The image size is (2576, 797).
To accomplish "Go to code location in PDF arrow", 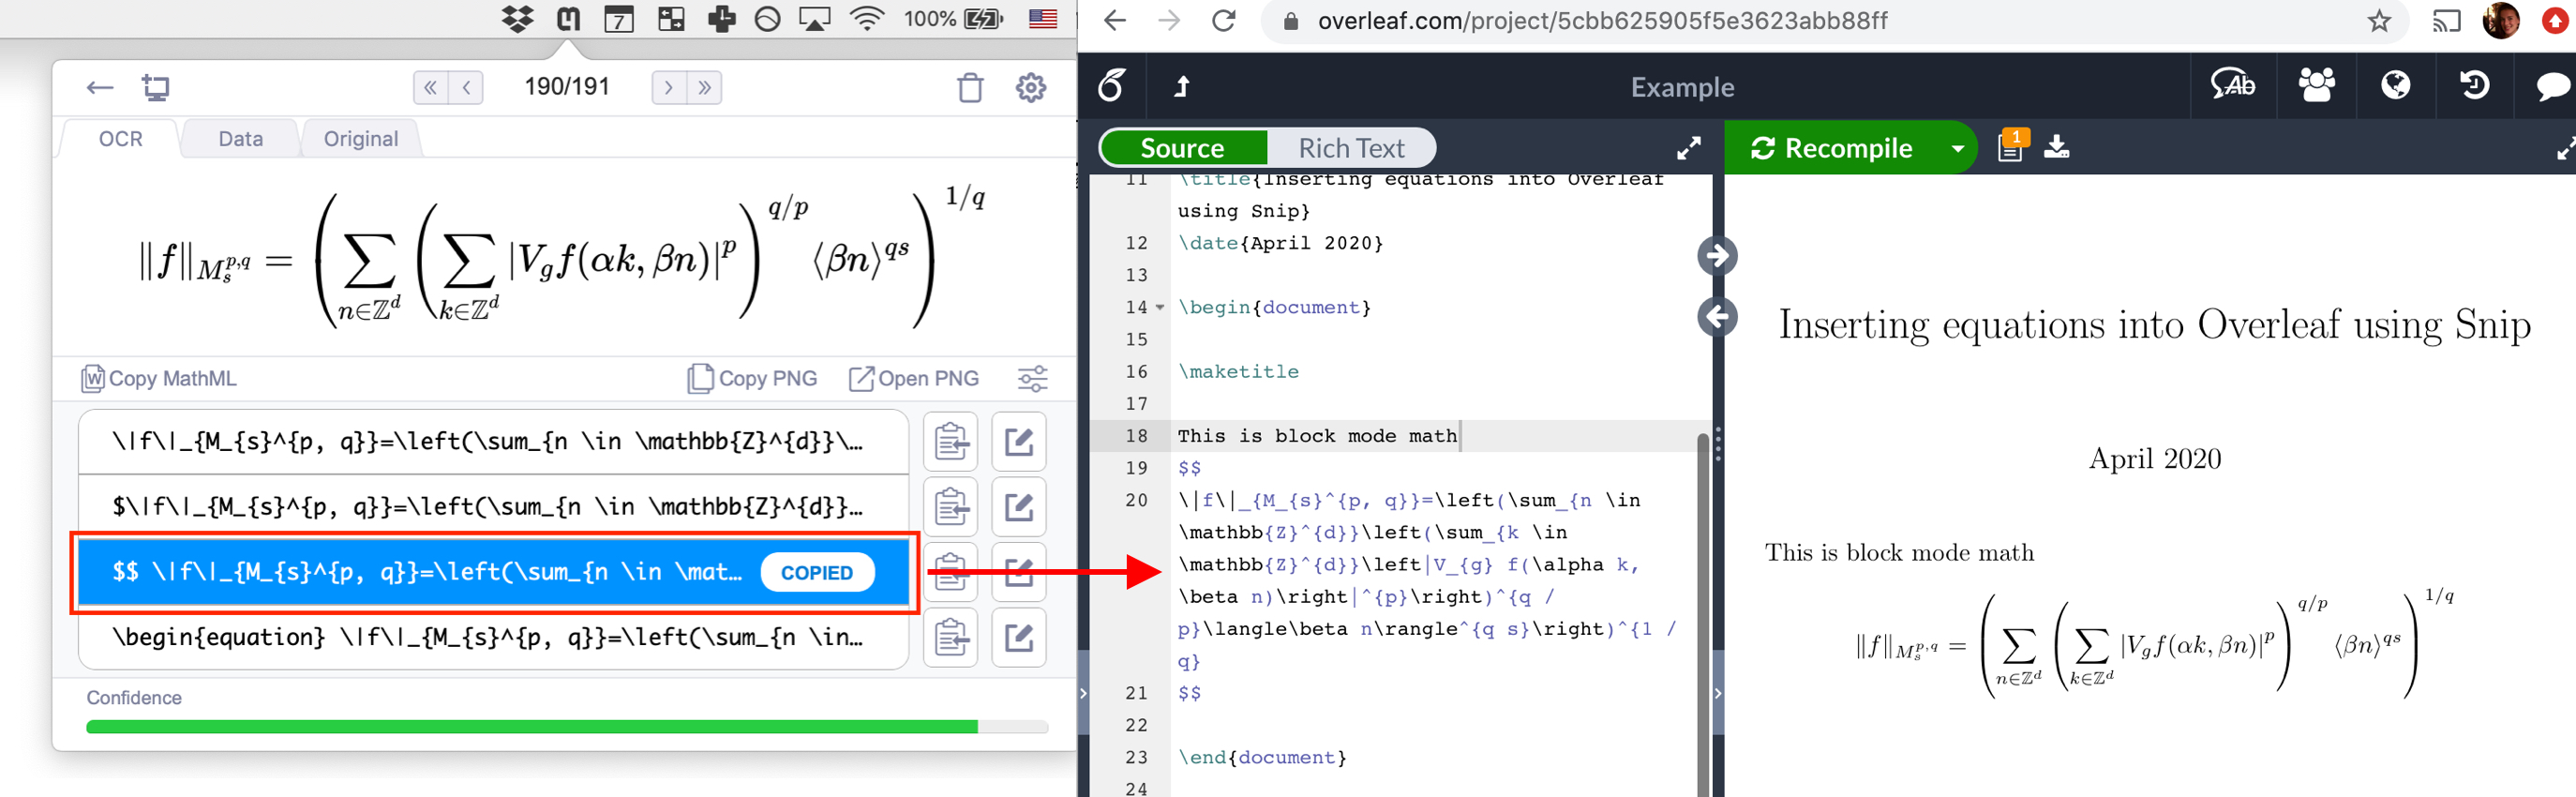I will 1717,255.
